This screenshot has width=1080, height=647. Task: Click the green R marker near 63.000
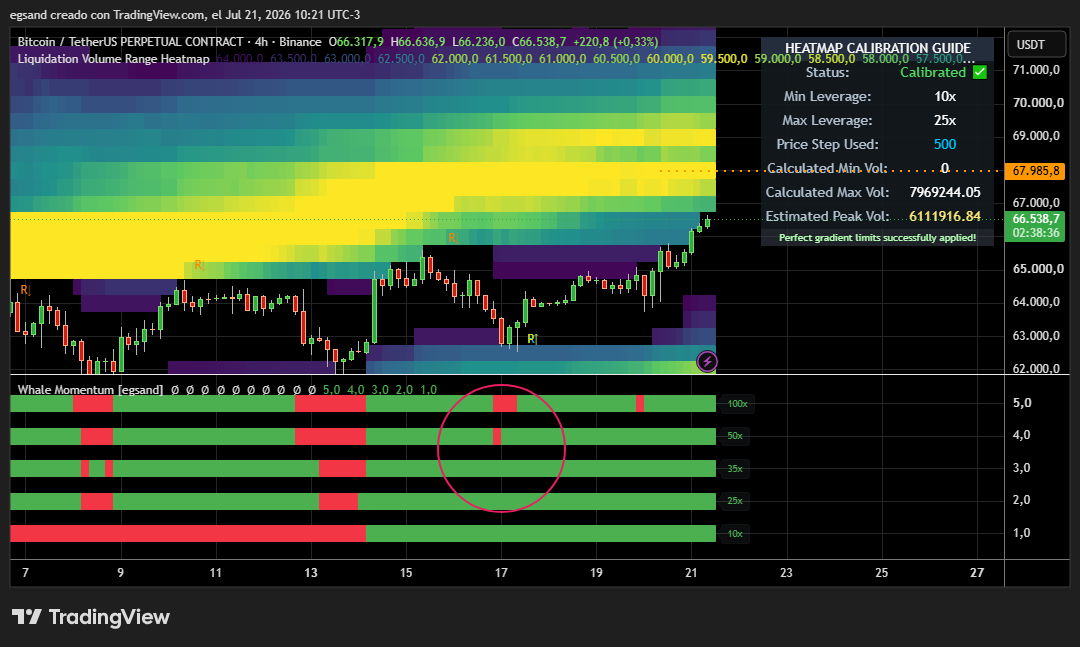click(532, 338)
